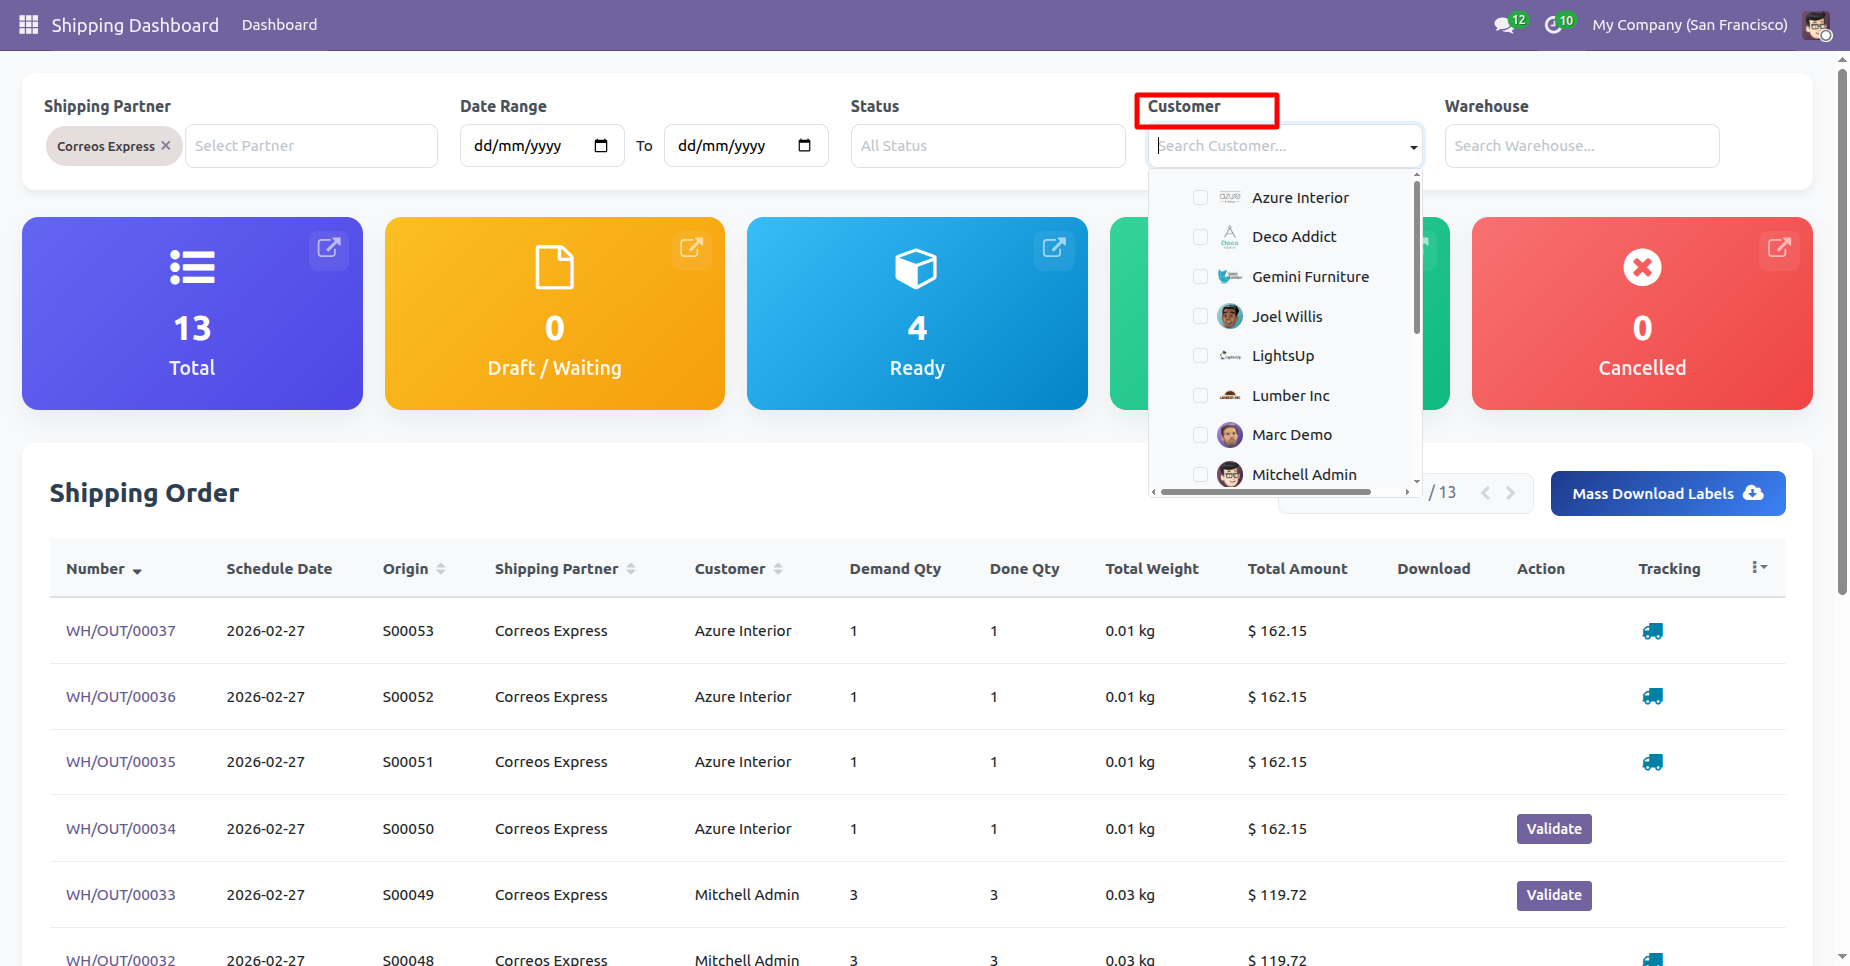Open external link on Total card
Image resolution: width=1850 pixels, height=966 pixels.
(x=328, y=247)
